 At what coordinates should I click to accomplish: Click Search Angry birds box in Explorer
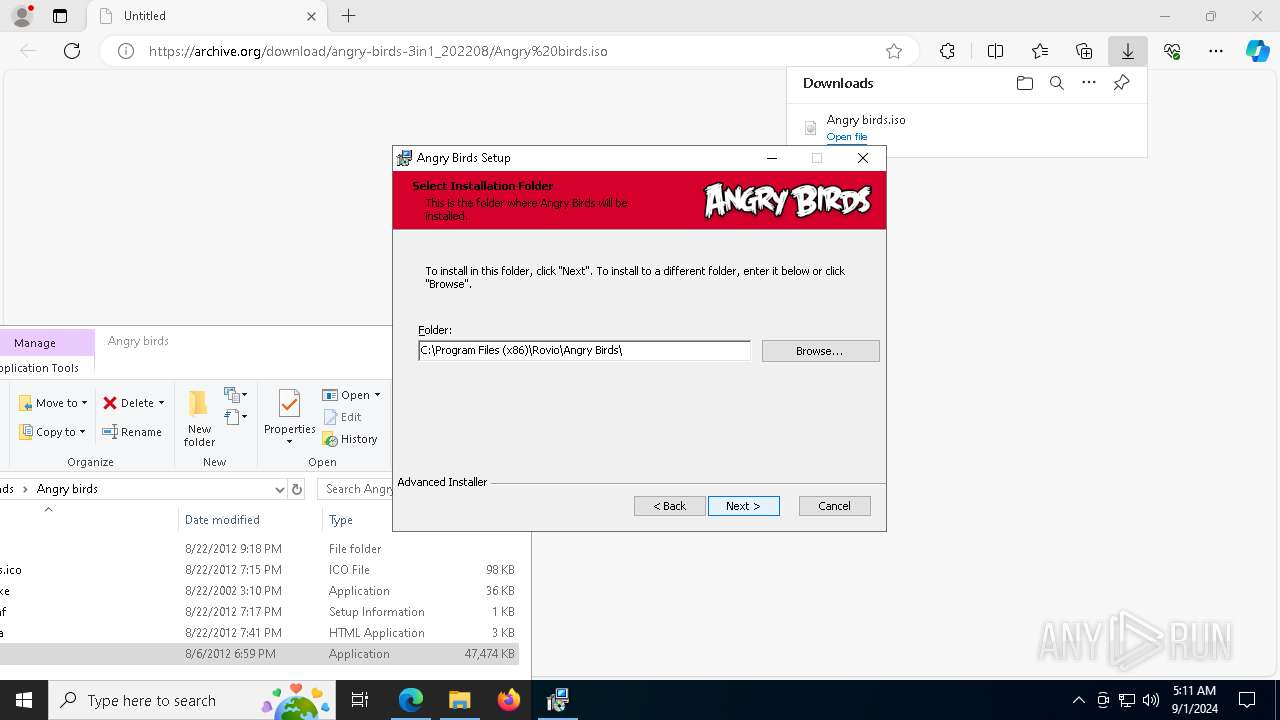click(355, 489)
